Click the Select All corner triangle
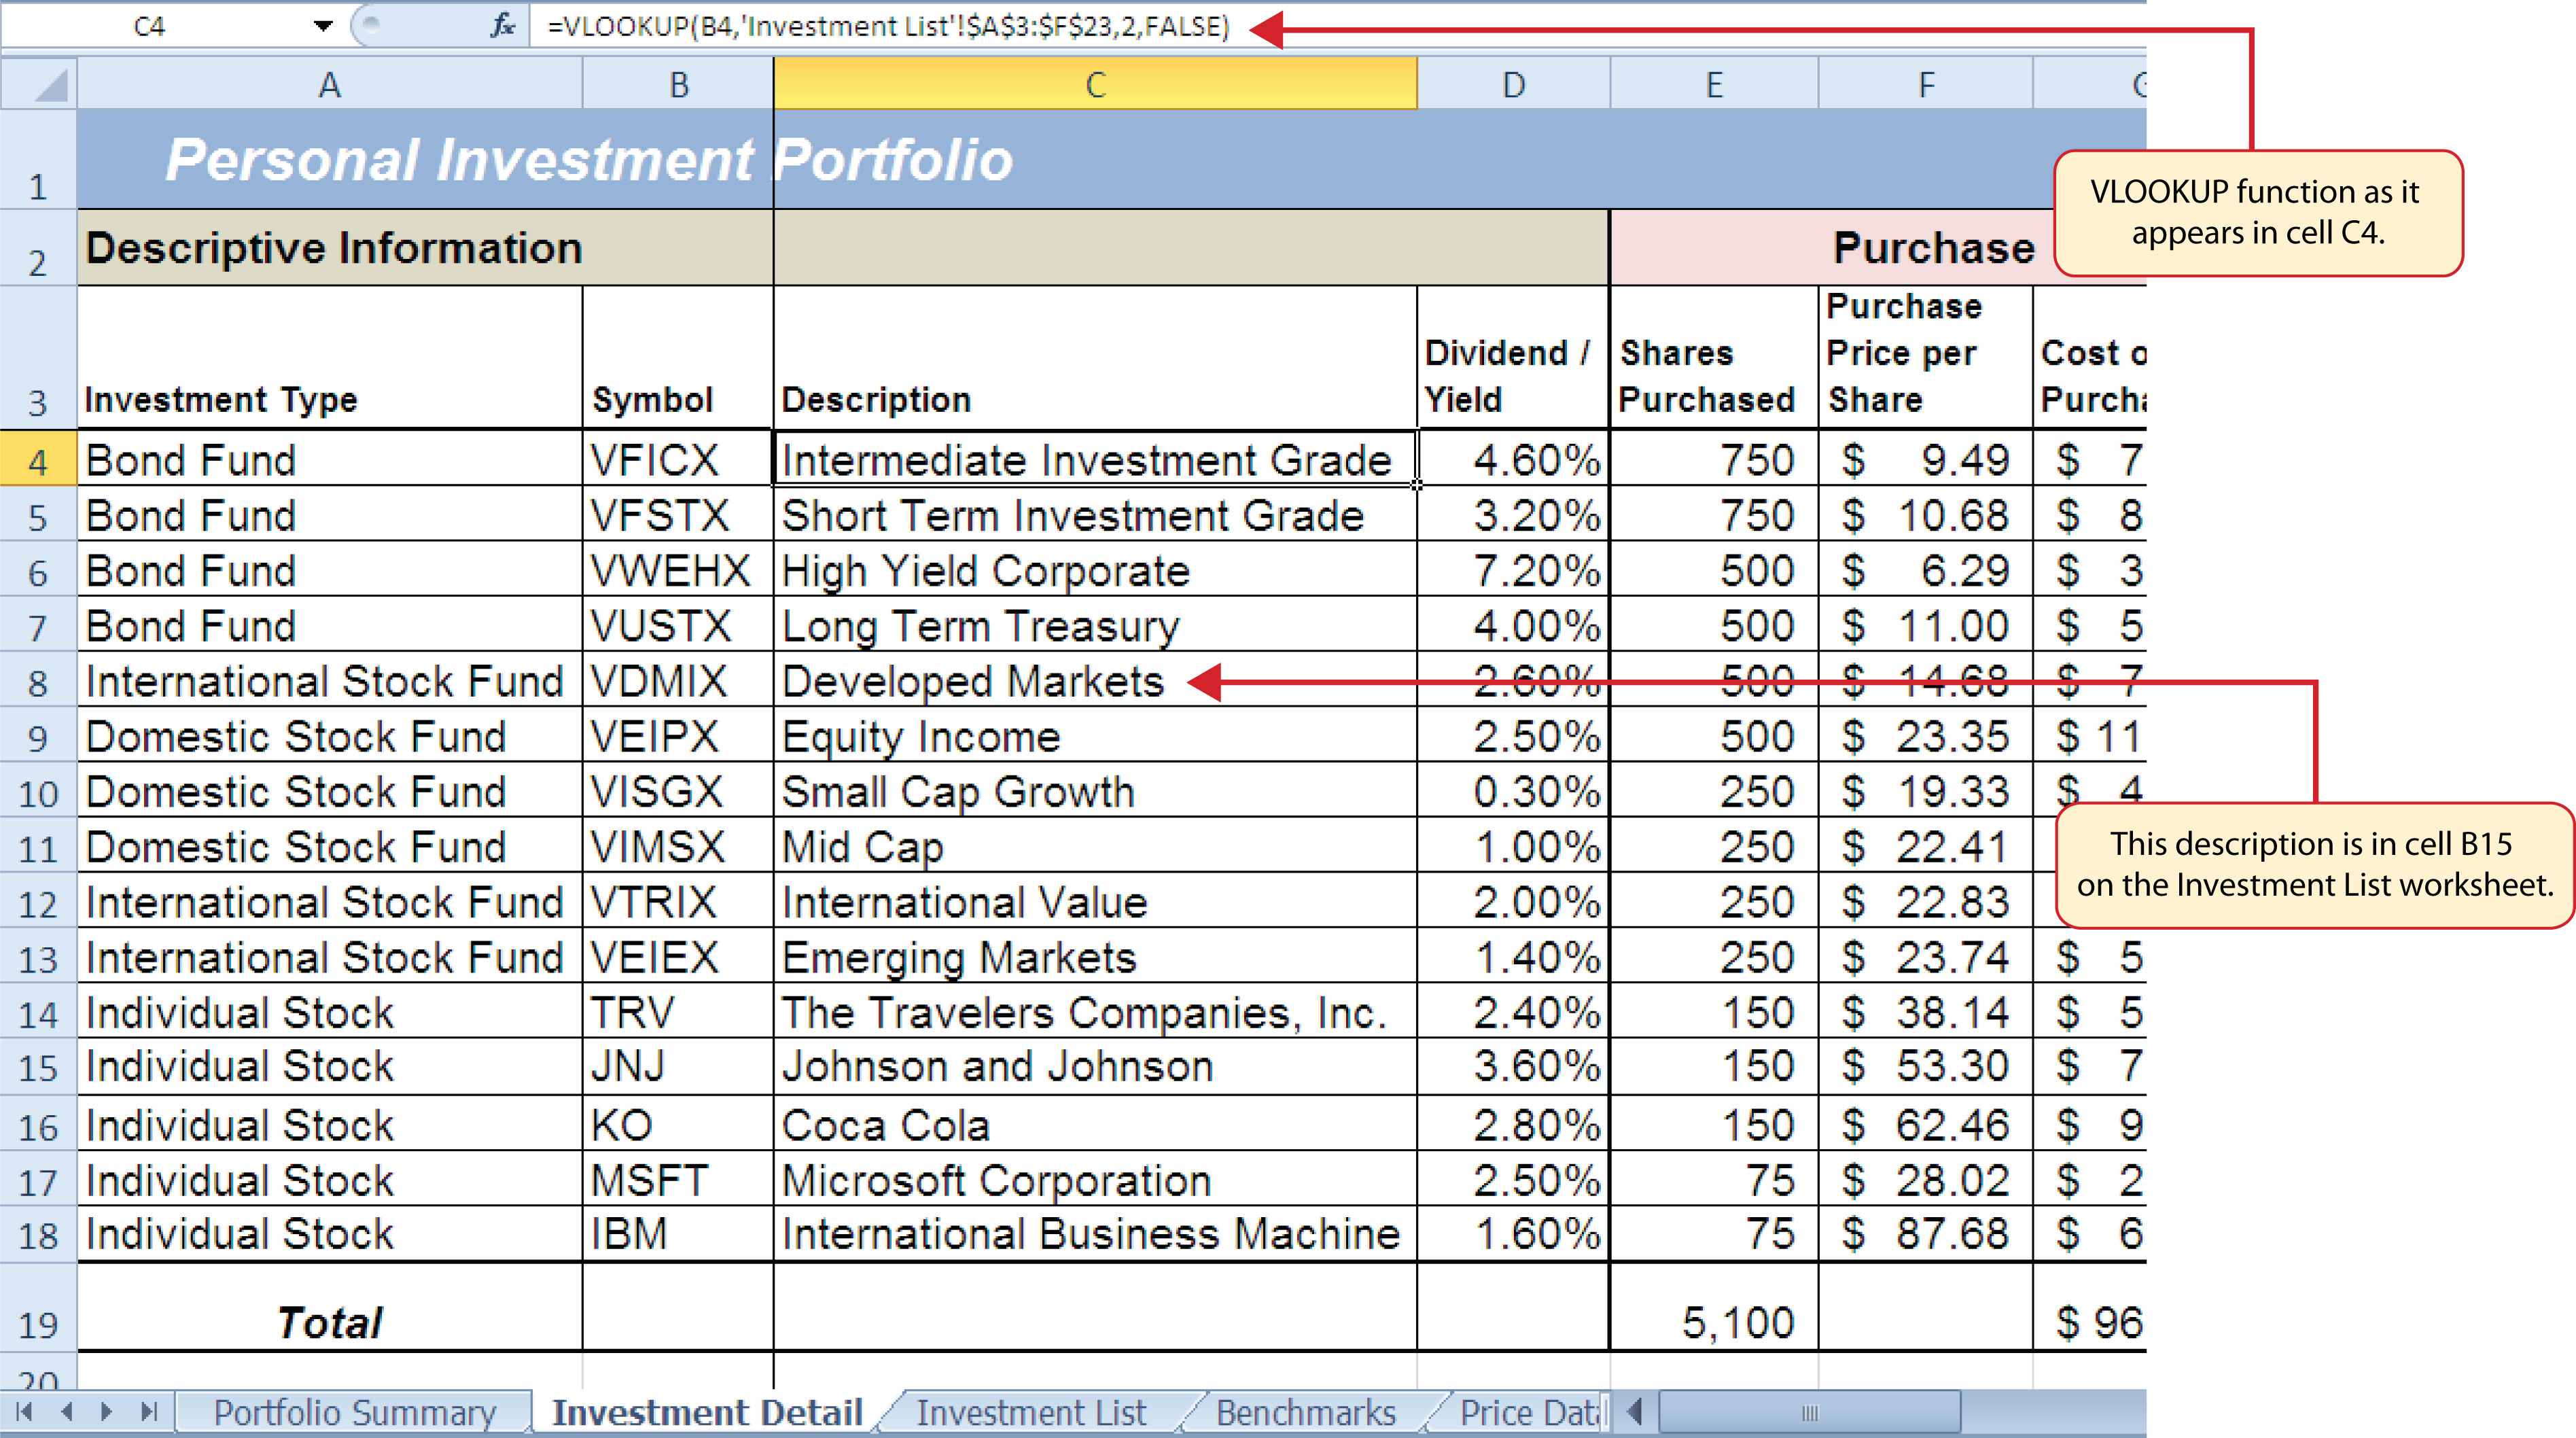The width and height of the screenshot is (2576, 1438). pos(39,84)
